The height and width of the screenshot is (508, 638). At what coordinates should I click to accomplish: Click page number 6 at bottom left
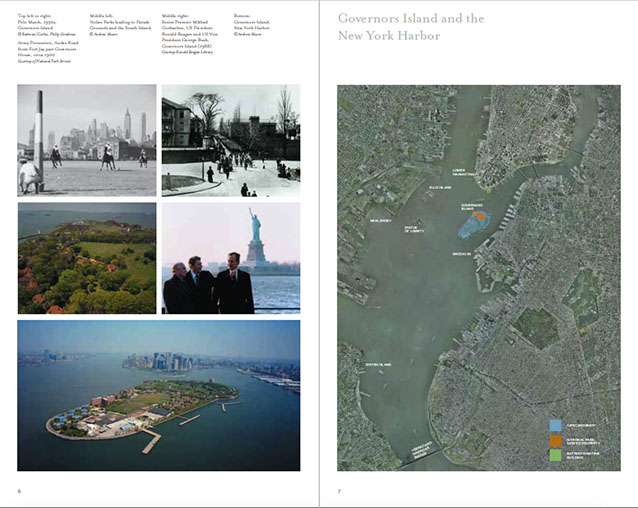coord(19,491)
